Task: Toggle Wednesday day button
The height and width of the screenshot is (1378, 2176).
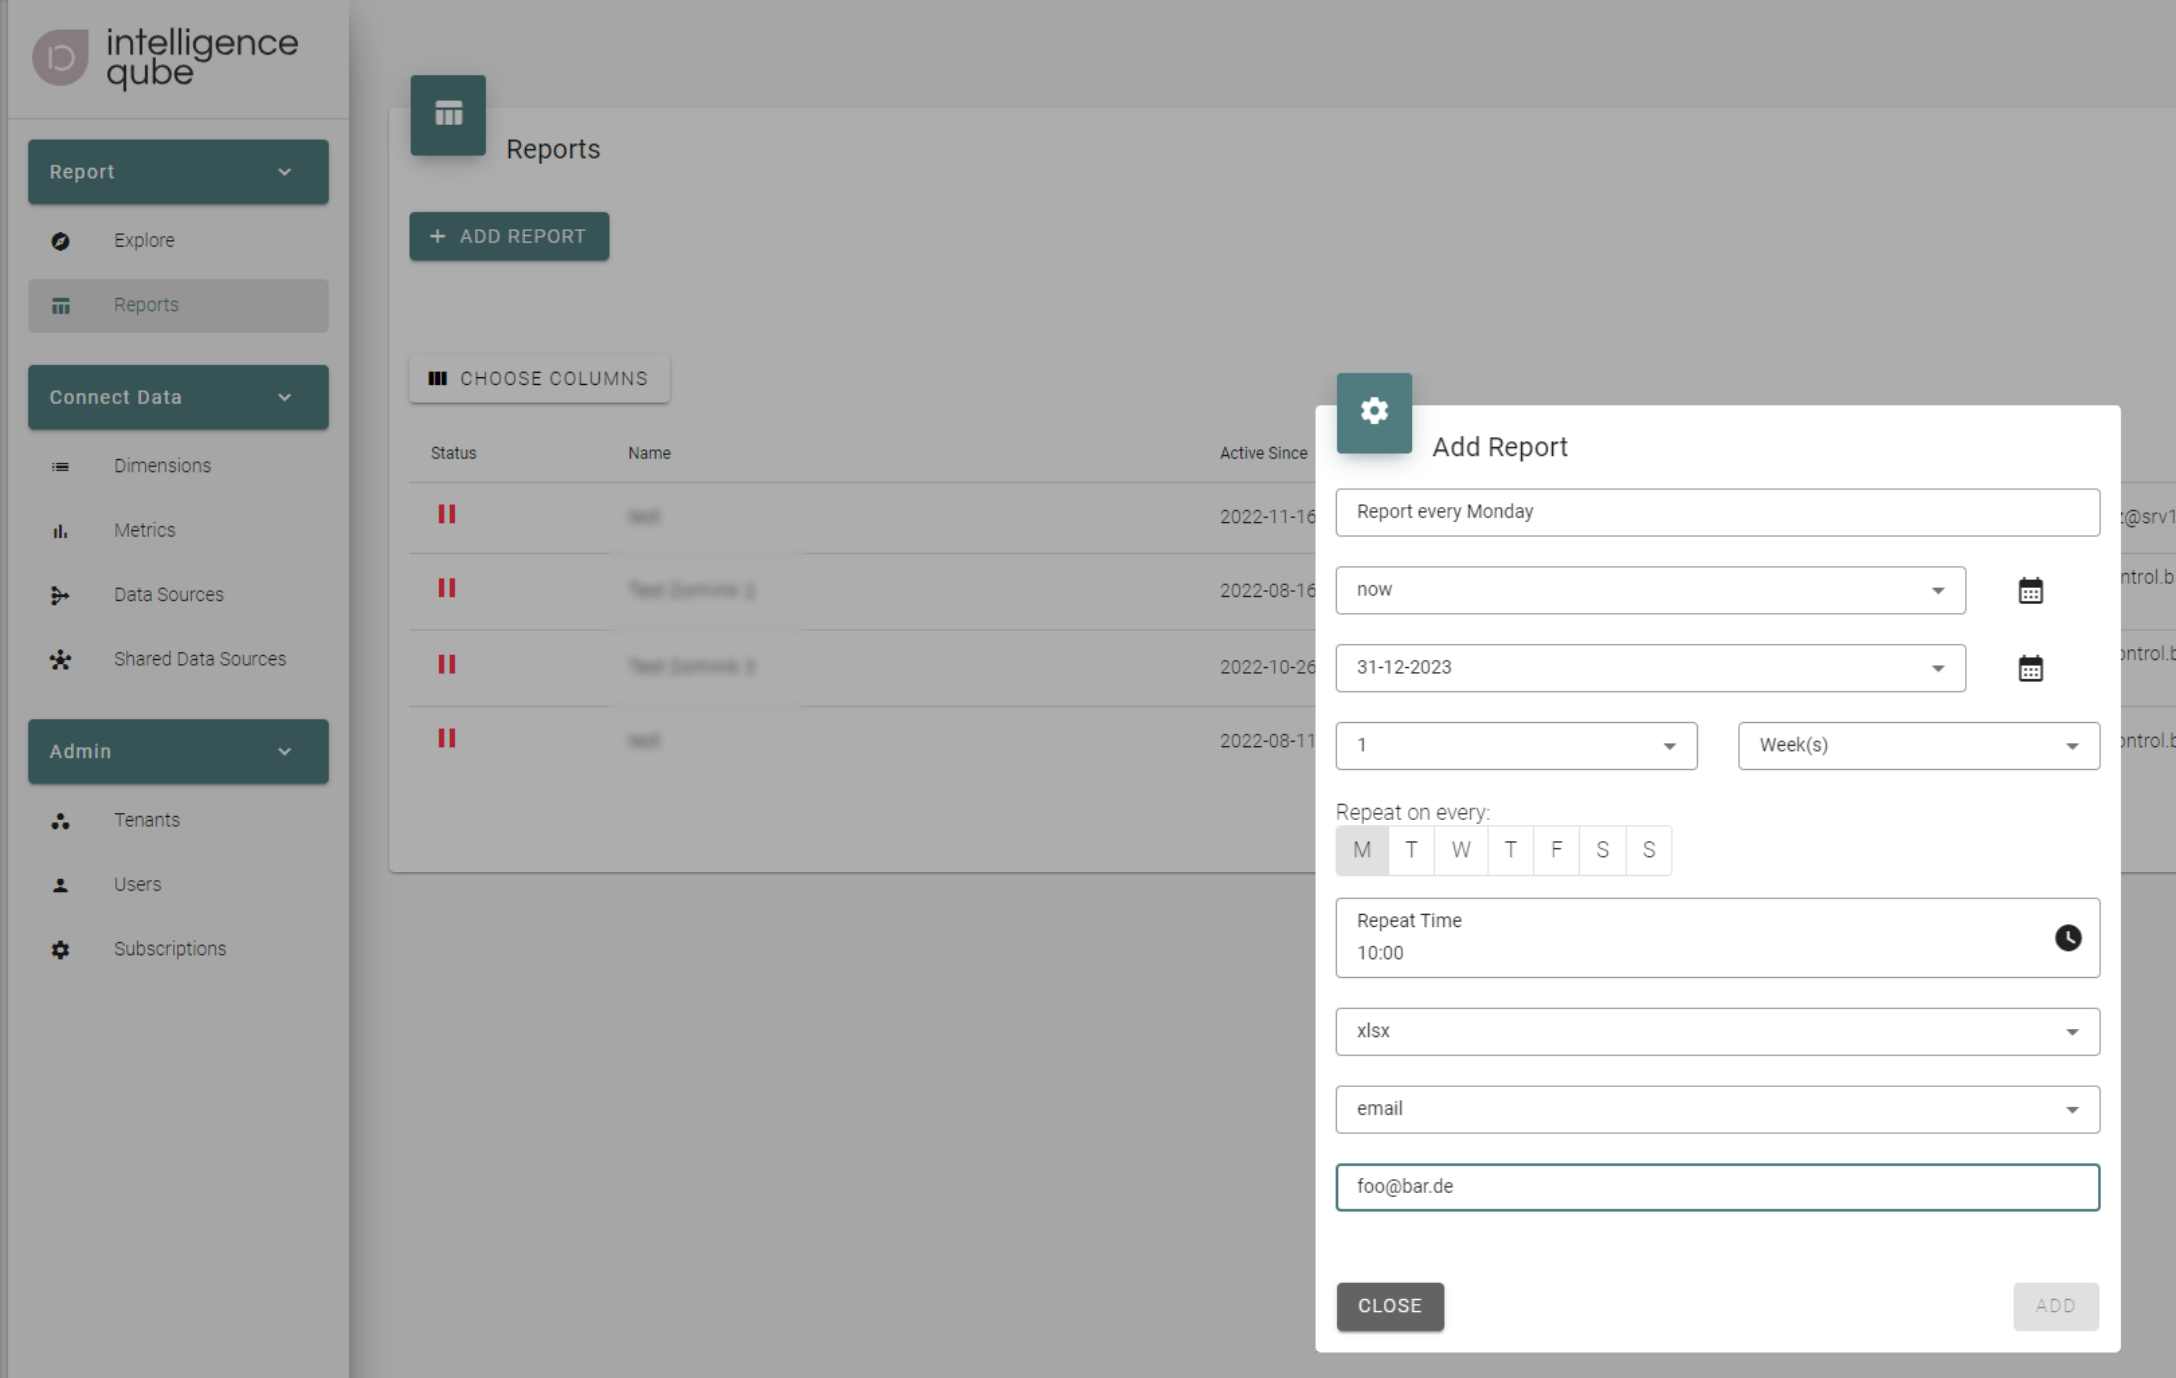Action: [x=1461, y=851]
